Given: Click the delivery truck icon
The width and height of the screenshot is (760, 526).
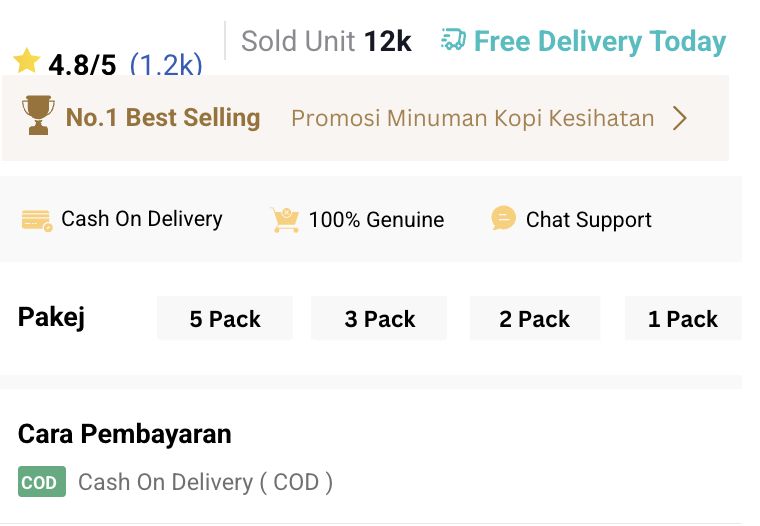Looking at the screenshot, I should click(453, 41).
